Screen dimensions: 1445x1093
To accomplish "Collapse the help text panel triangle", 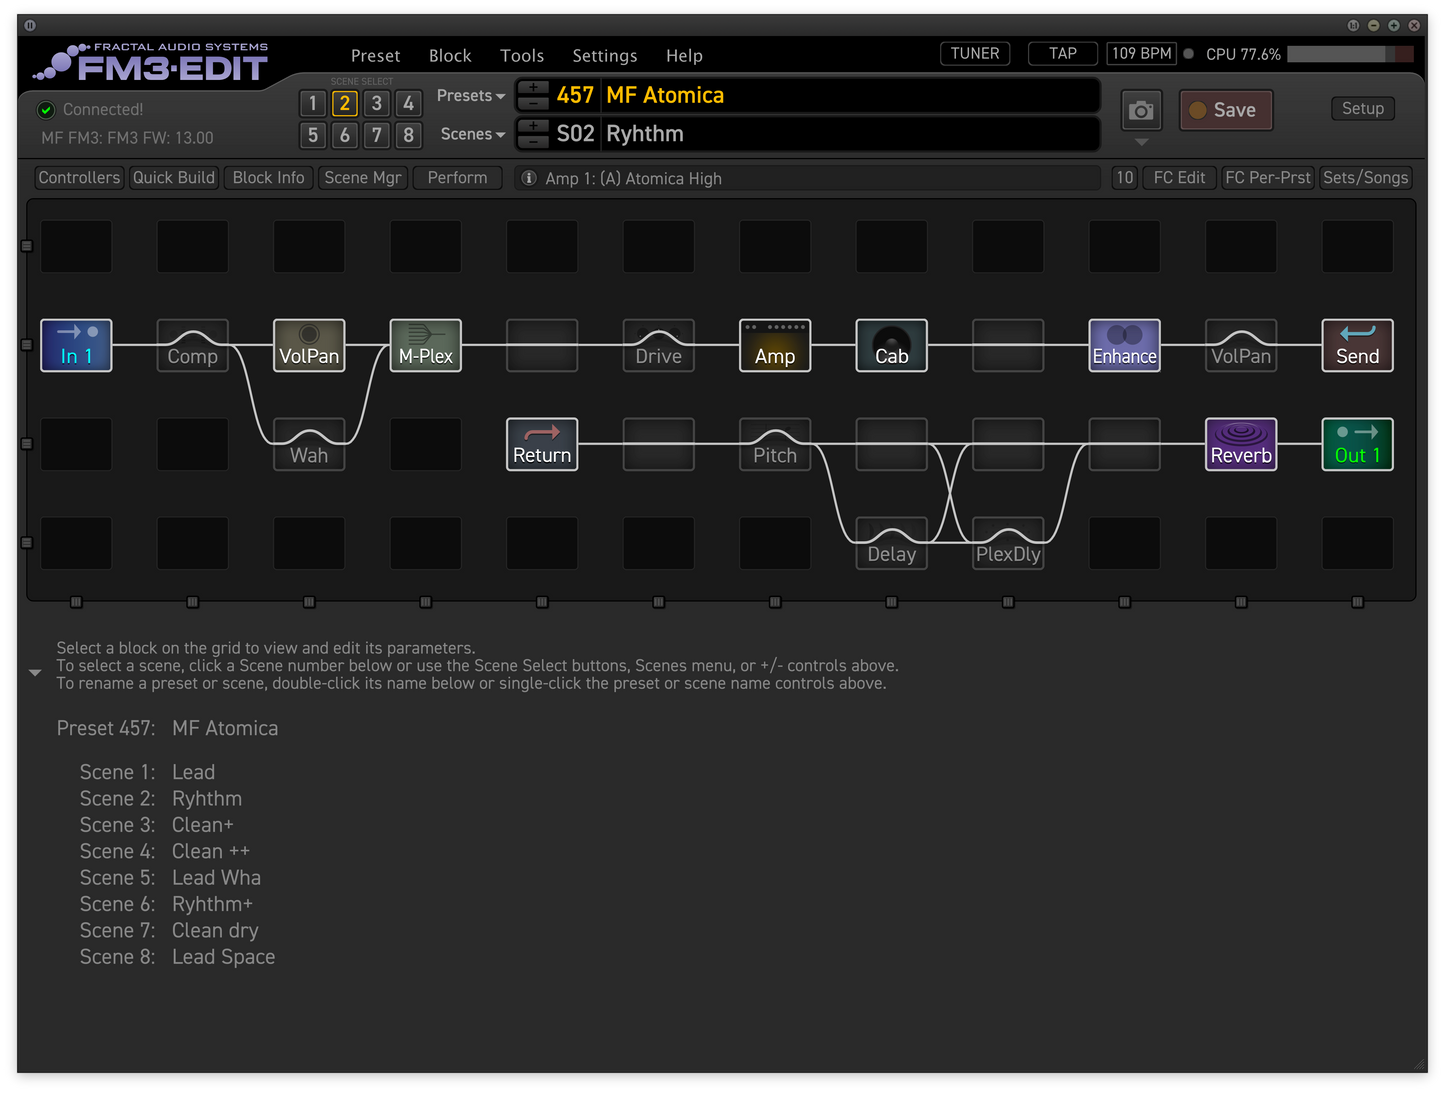I will tap(35, 673).
